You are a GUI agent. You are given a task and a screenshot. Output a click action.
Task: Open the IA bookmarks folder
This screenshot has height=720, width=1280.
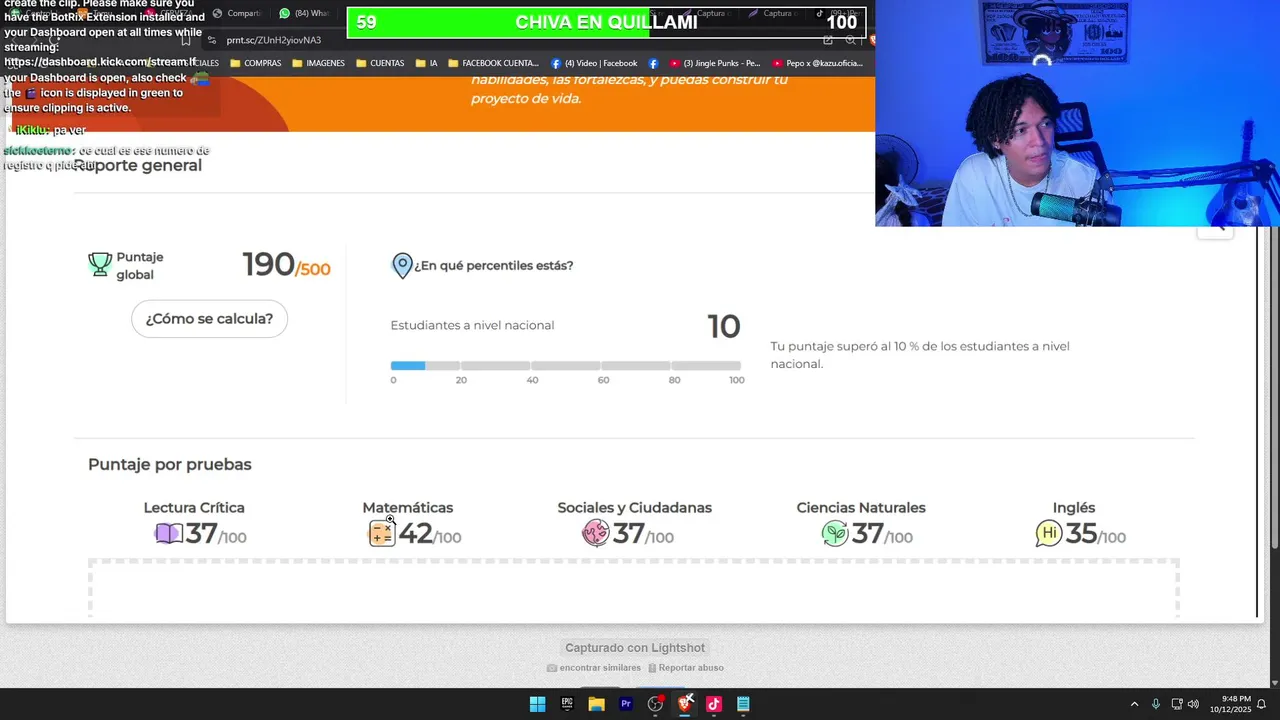[425, 63]
